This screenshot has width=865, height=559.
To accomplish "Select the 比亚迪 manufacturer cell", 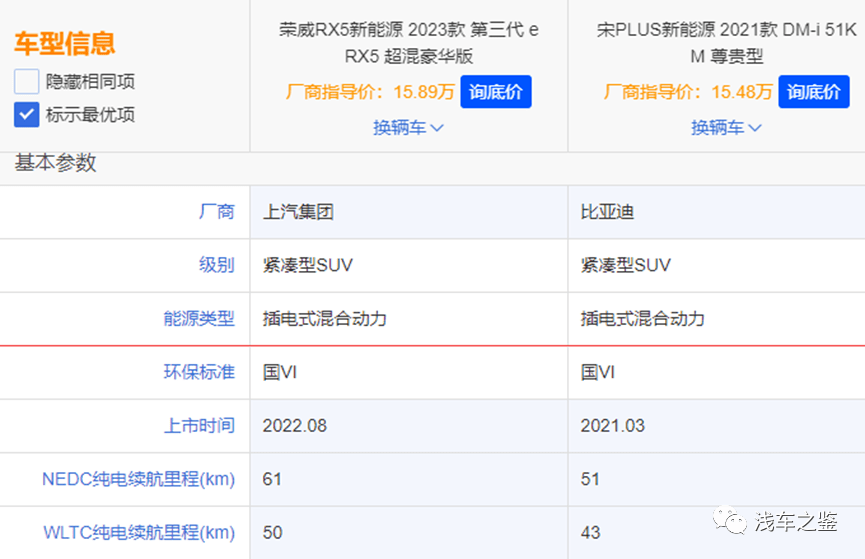I will pos(717,212).
